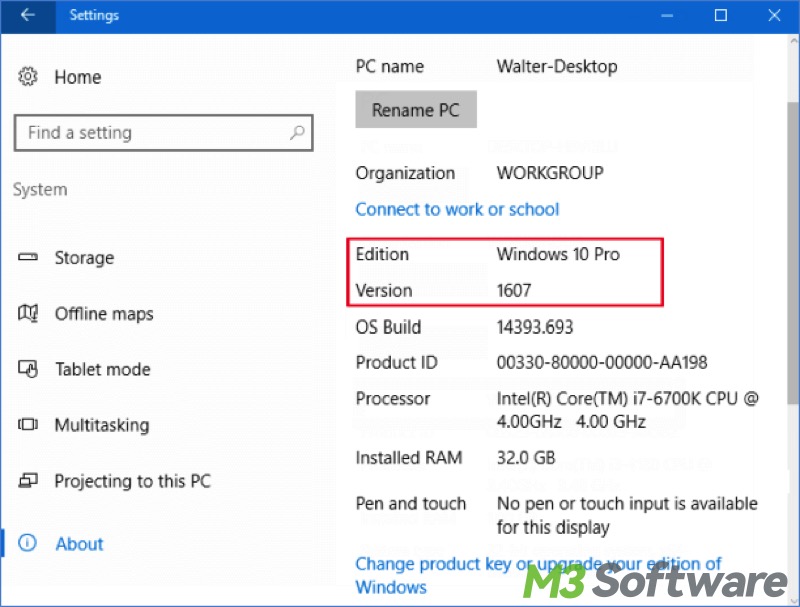Click the vertical scrollbar thumb
The image size is (800, 607).
pyautogui.click(x=793, y=252)
